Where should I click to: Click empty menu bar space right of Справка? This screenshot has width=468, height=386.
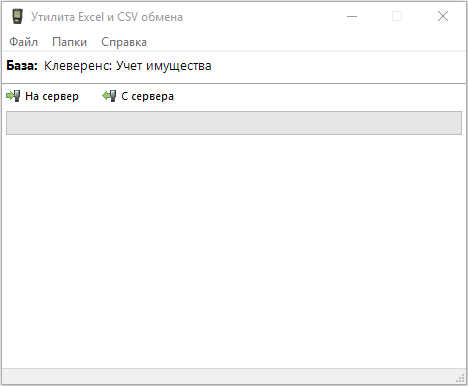pos(306,42)
